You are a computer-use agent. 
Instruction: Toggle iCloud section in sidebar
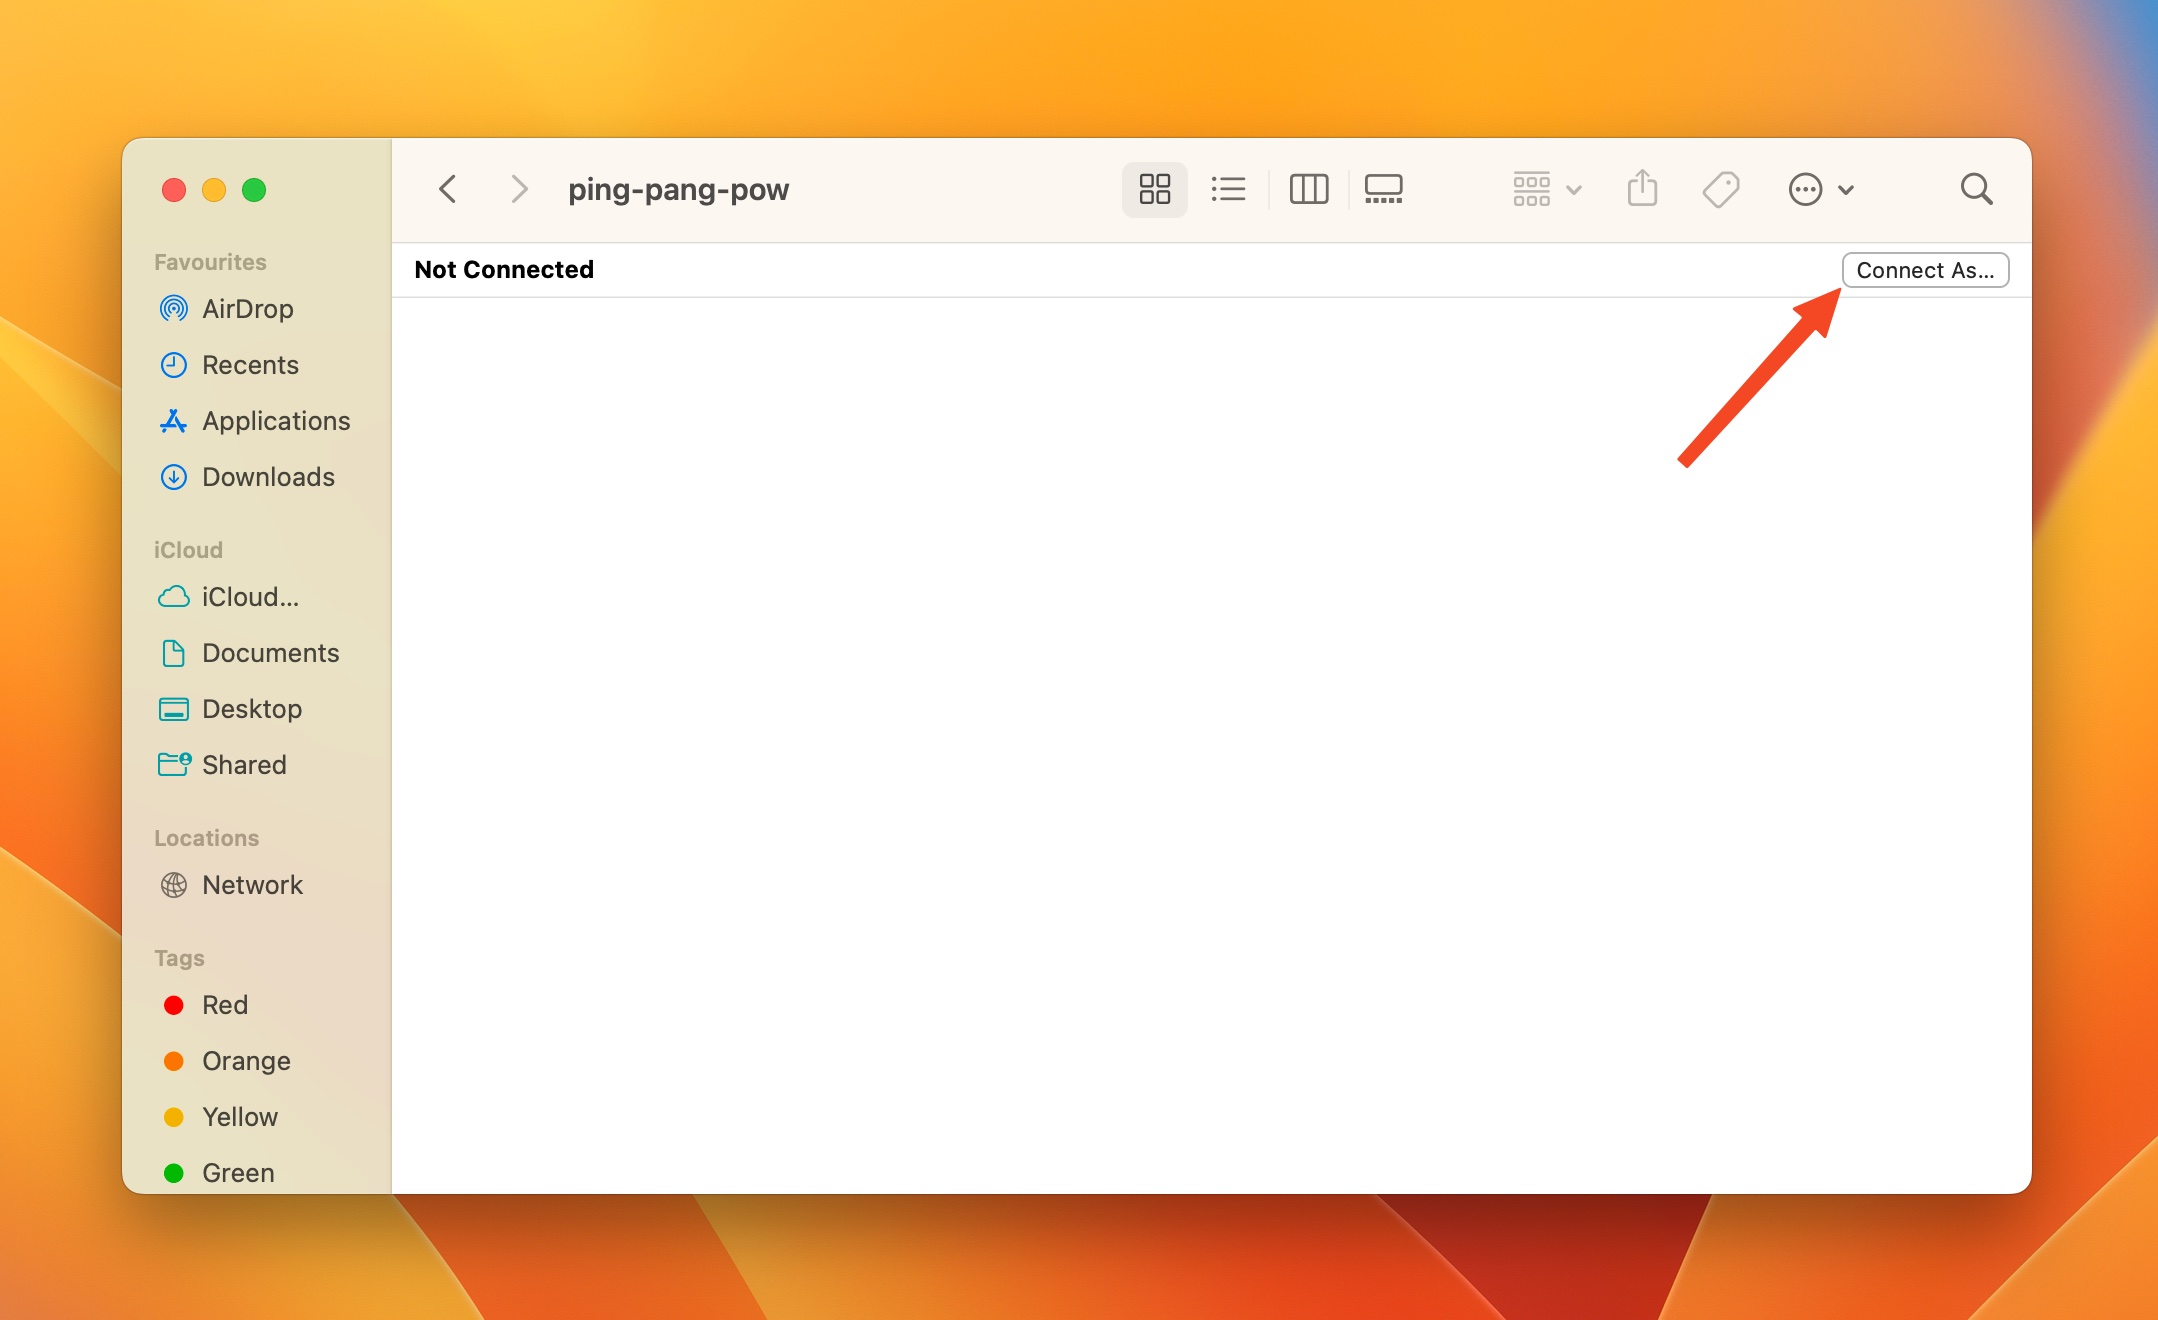[188, 549]
